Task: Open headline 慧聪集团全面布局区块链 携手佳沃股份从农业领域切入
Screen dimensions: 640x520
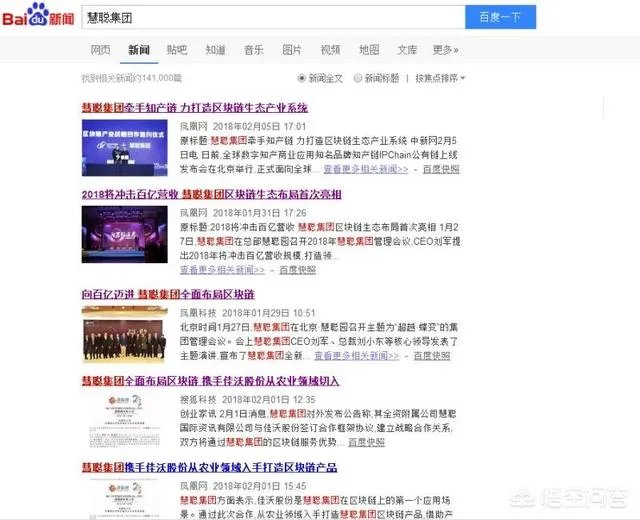Action: coord(211,381)
